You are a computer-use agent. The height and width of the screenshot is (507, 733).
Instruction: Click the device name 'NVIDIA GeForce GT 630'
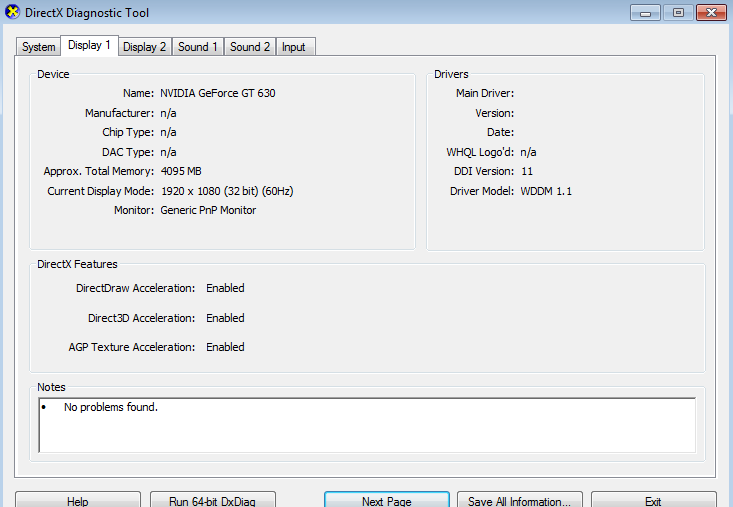[x=218, y=93]
